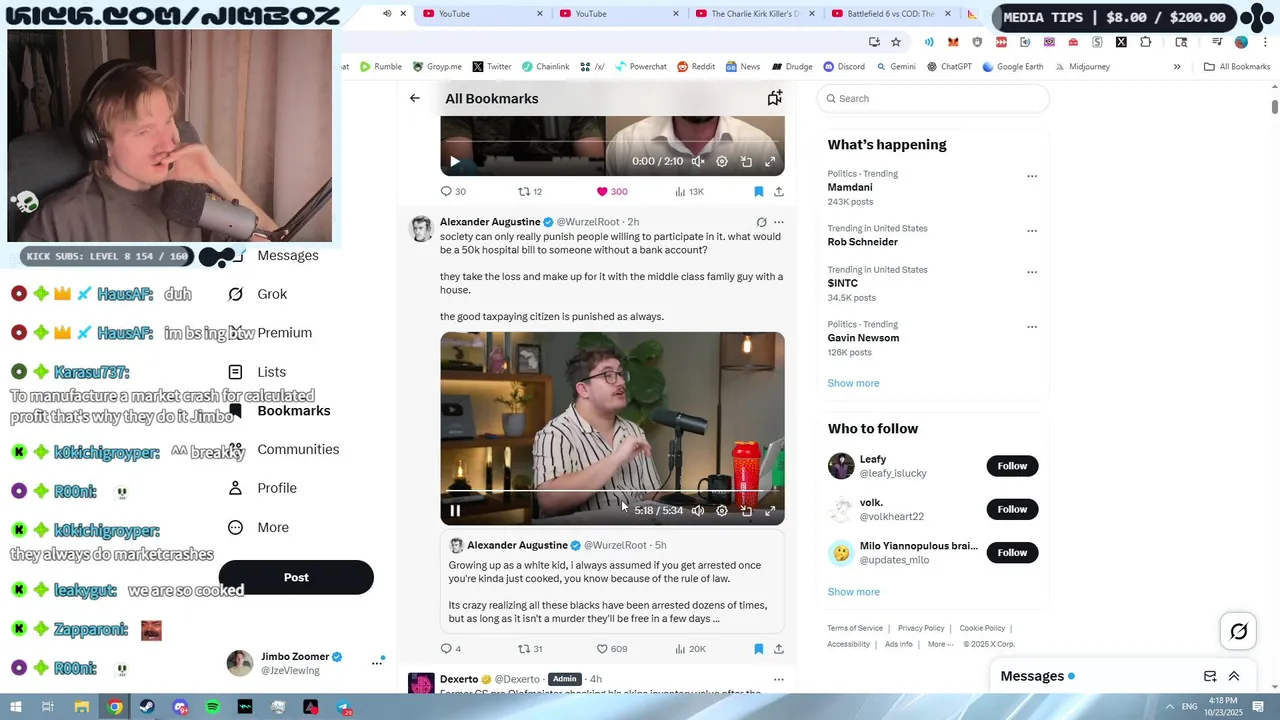Open Bookmarks in the X sidebar
This screenshot has height=720, width=1280.
(x=281, y=411)
